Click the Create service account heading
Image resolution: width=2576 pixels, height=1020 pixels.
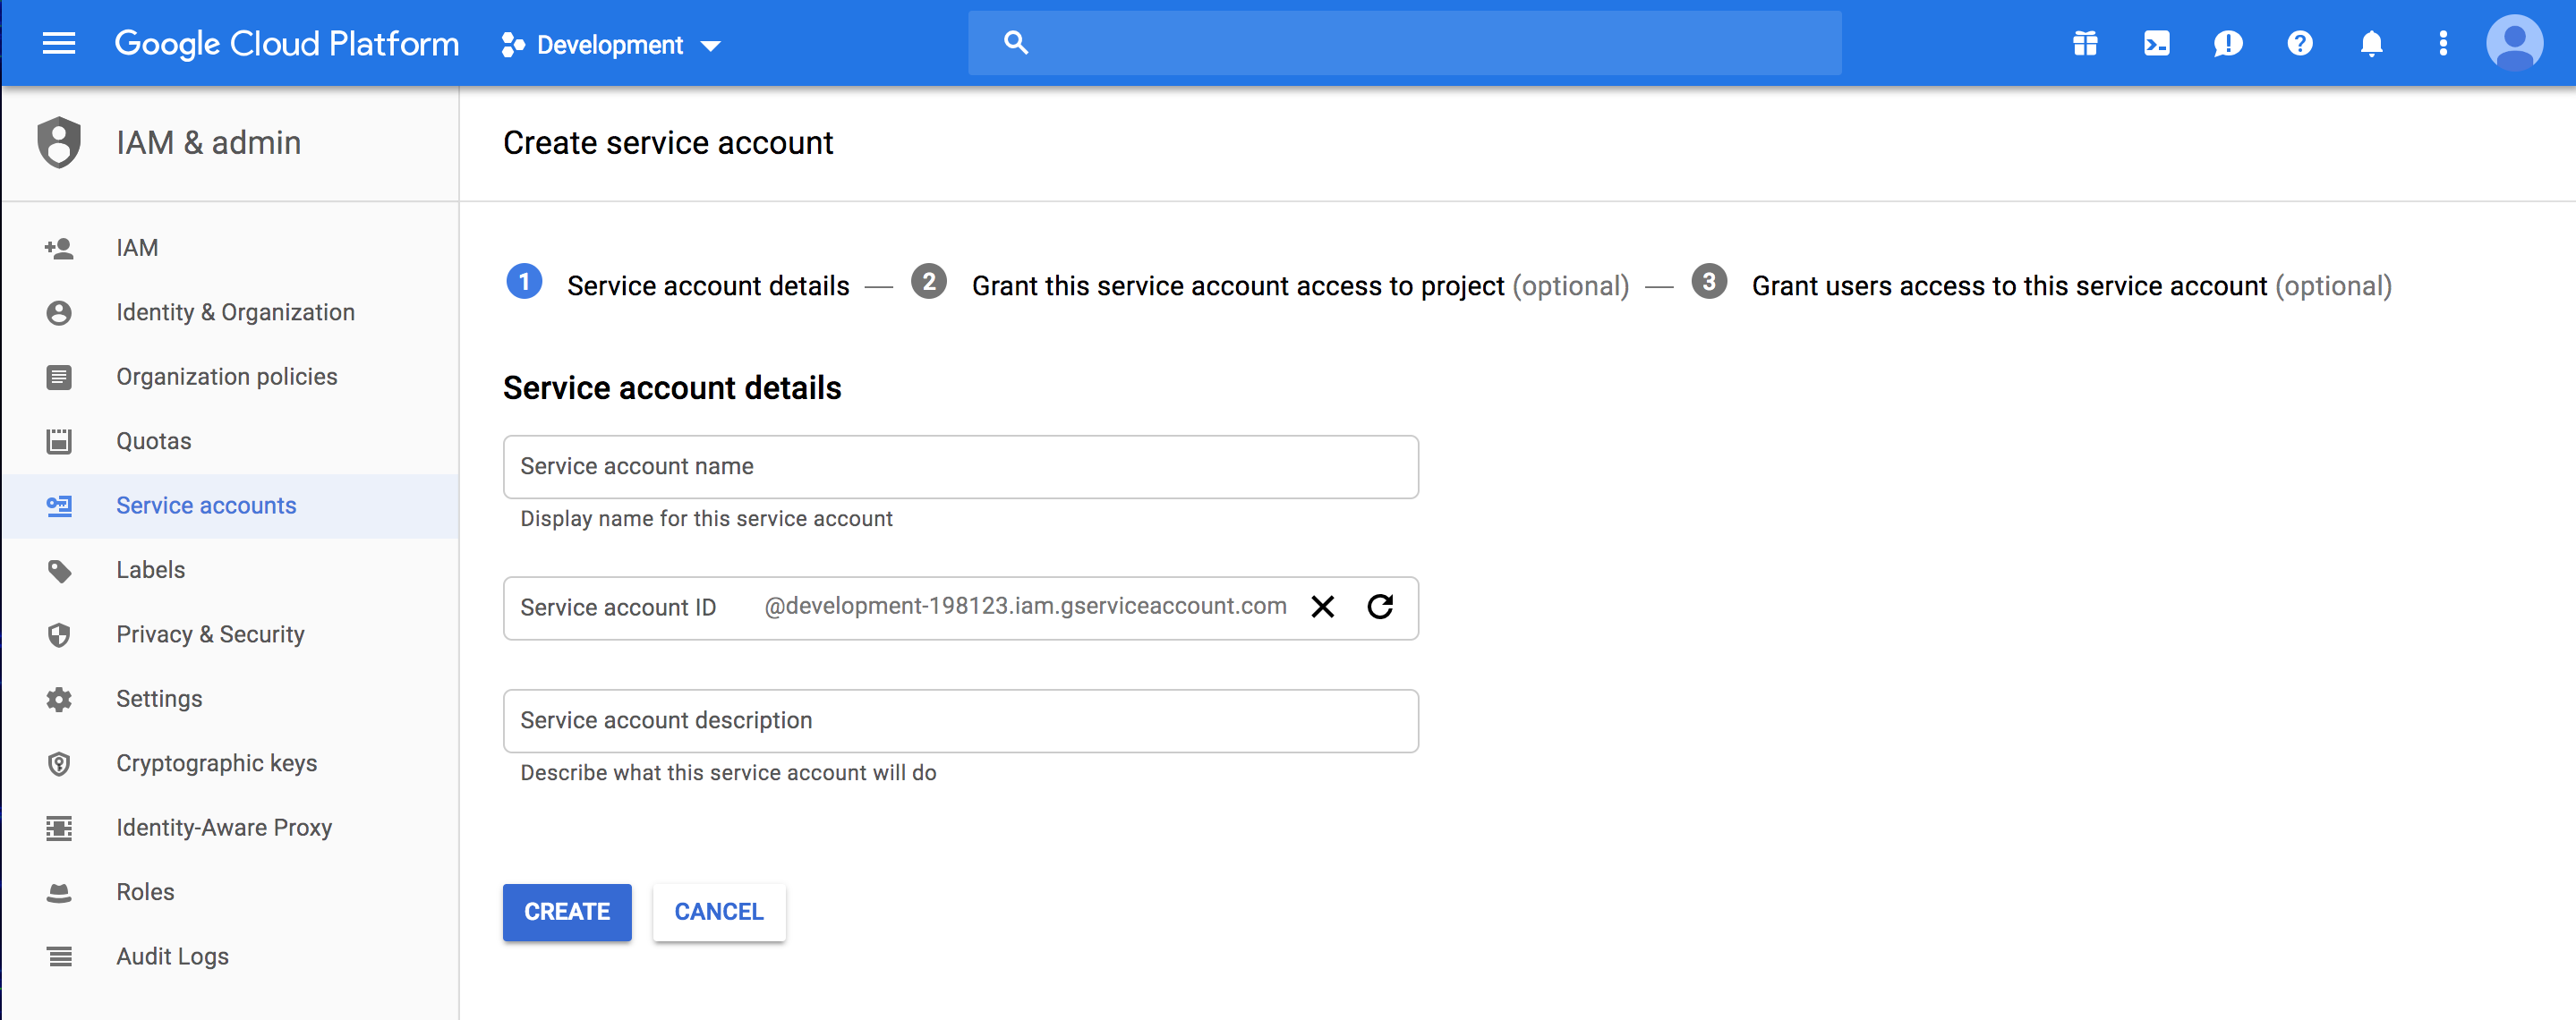click(668, 143)
